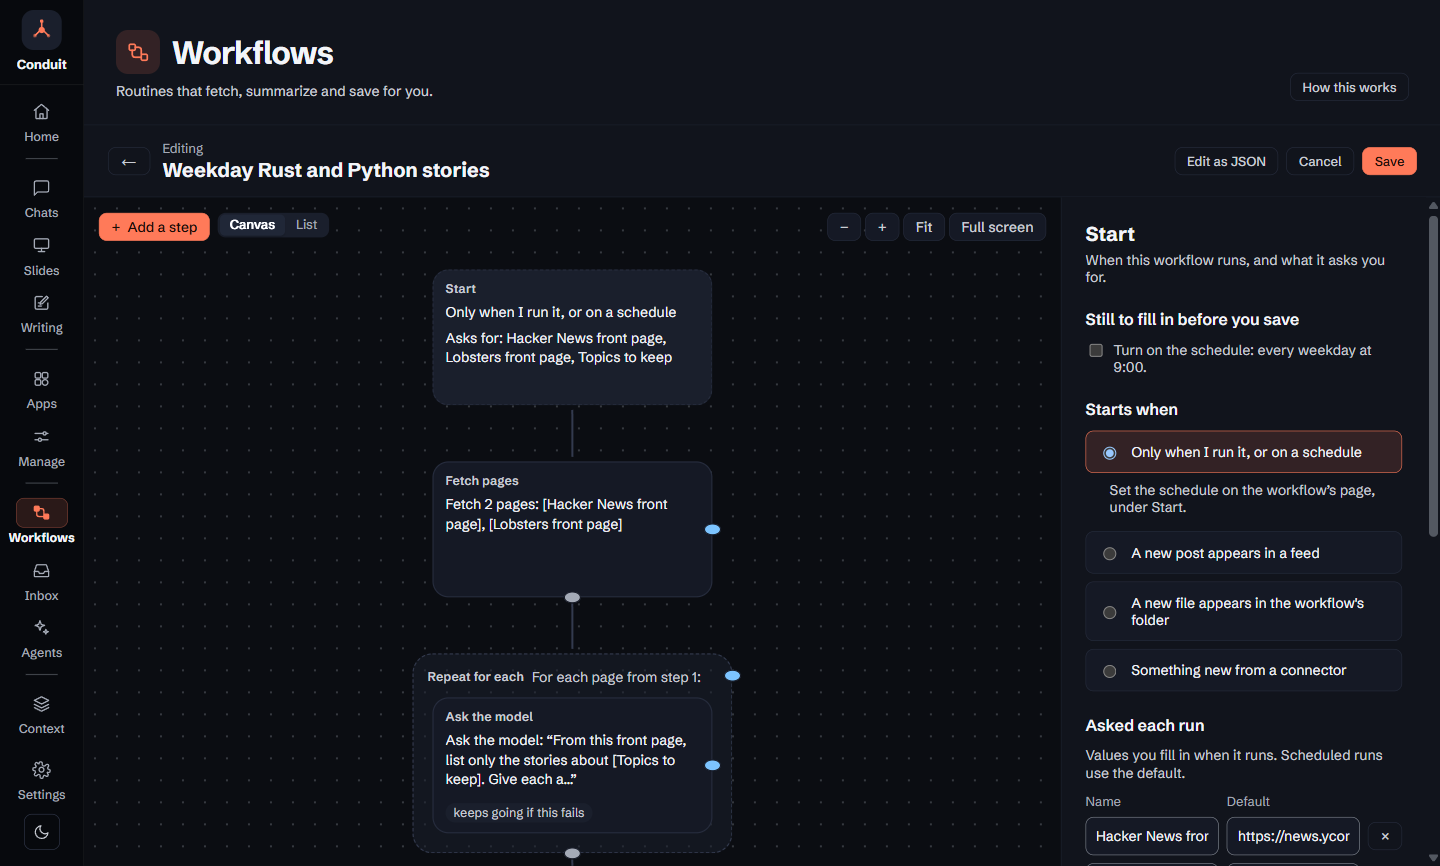Save the workflow
Image resolution: width=1440 pixels, height=866 pixels.
[1389, 161]
